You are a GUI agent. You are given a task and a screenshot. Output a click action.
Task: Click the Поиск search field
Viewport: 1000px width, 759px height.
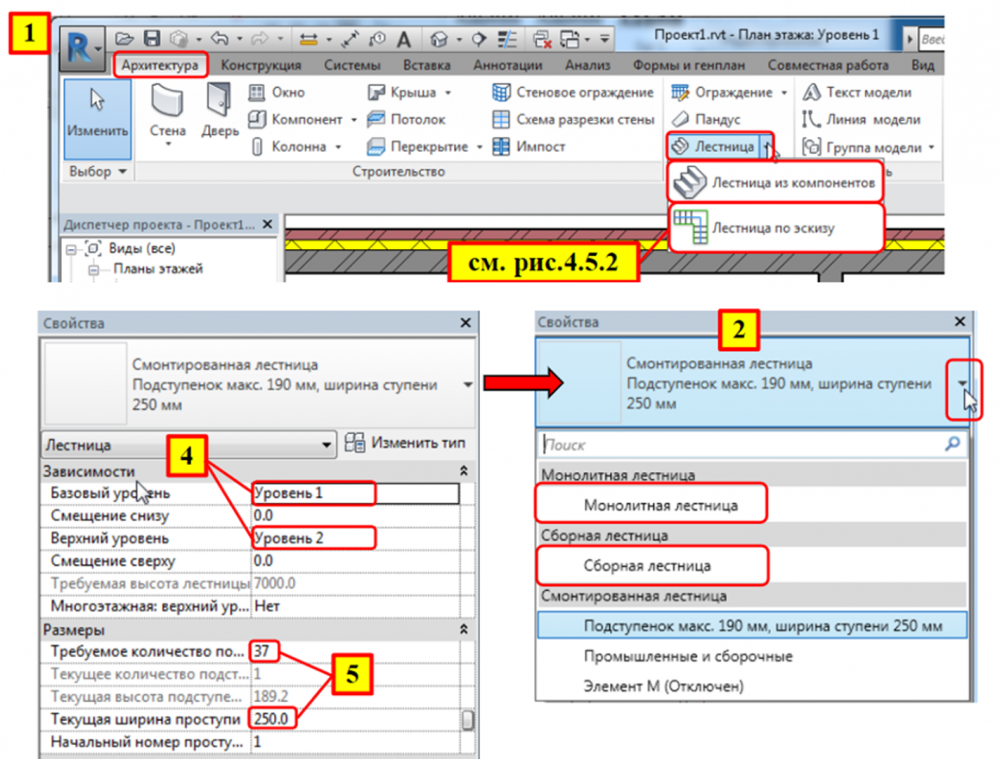(740, 444)
